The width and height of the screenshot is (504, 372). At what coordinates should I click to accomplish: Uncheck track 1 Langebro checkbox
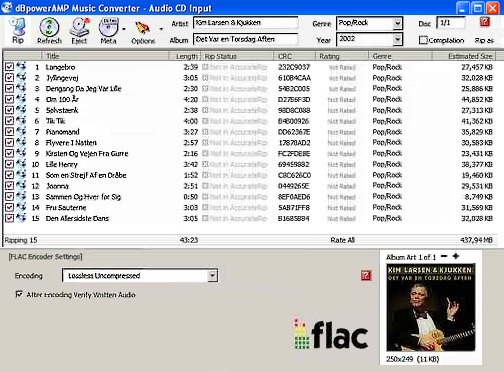(9, 67)
